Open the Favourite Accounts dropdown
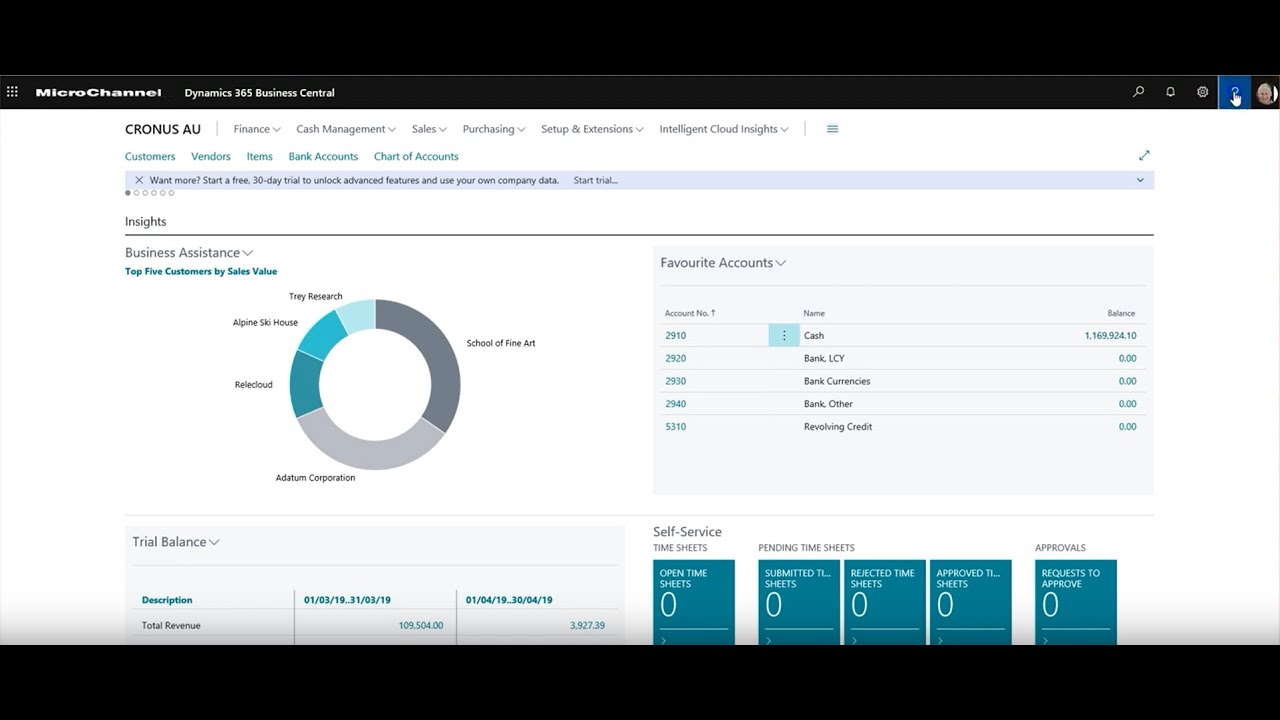 (723, 263)
